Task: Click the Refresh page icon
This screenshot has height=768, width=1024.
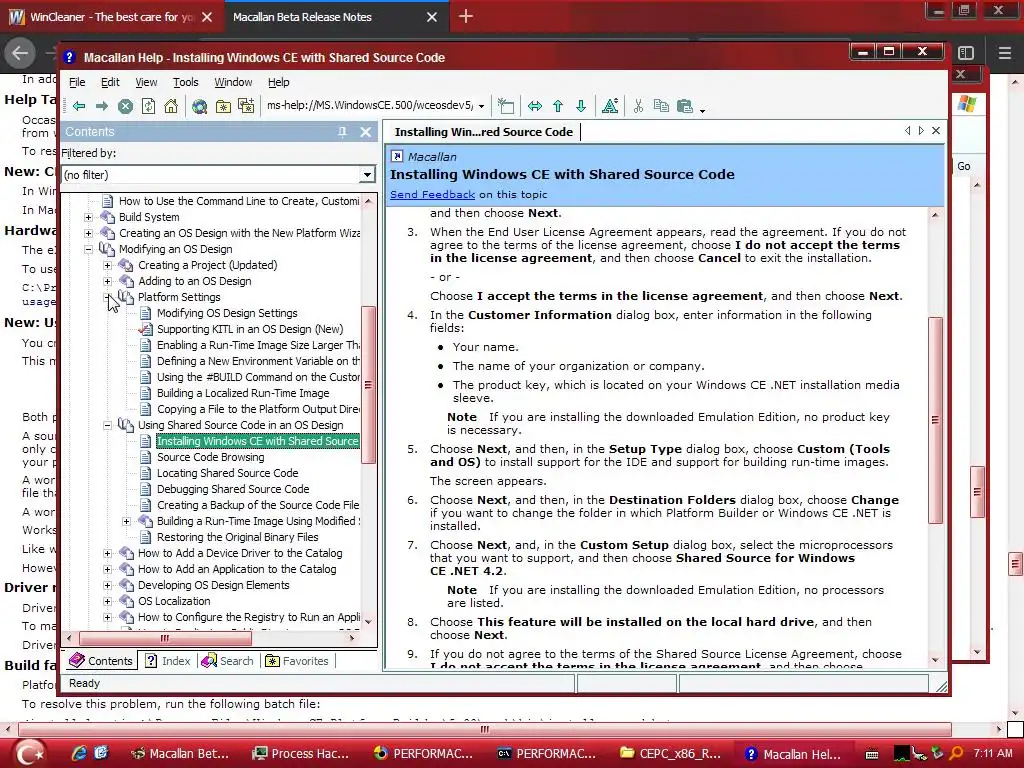Action: [148, 106]
